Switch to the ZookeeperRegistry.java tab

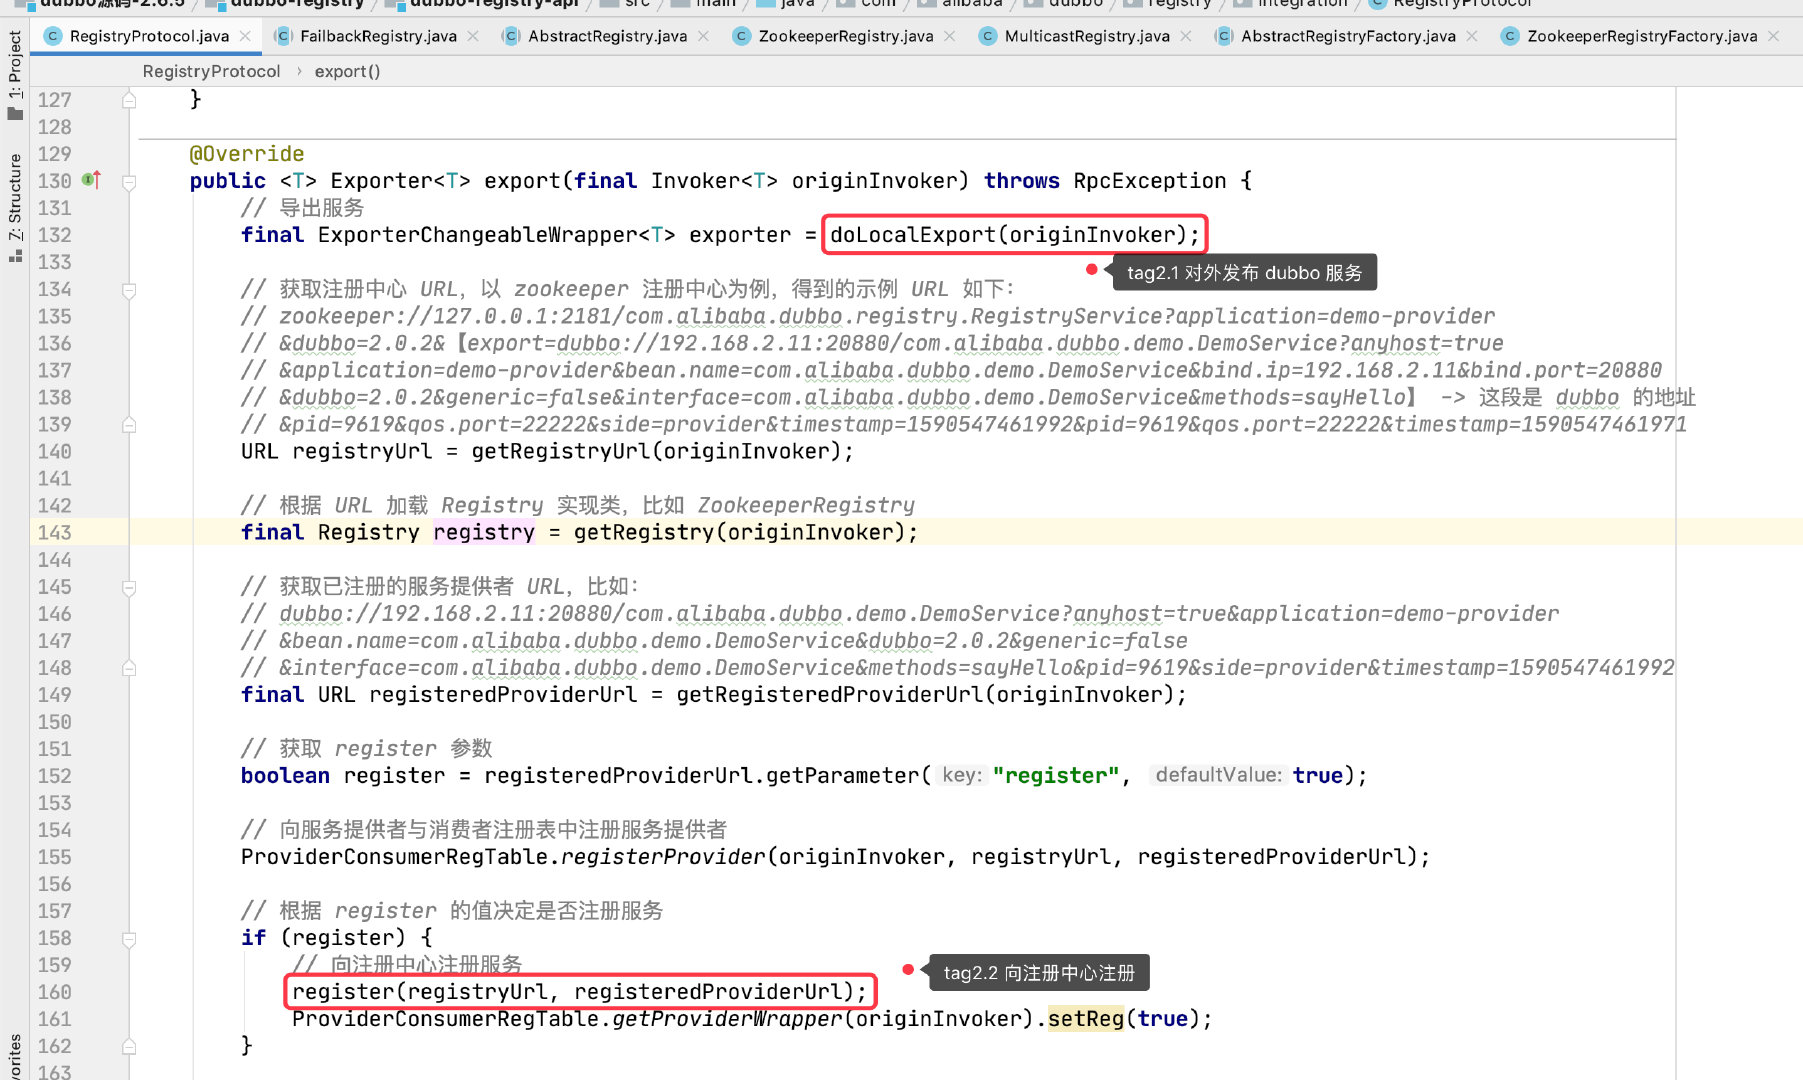(x=845, y=36)
